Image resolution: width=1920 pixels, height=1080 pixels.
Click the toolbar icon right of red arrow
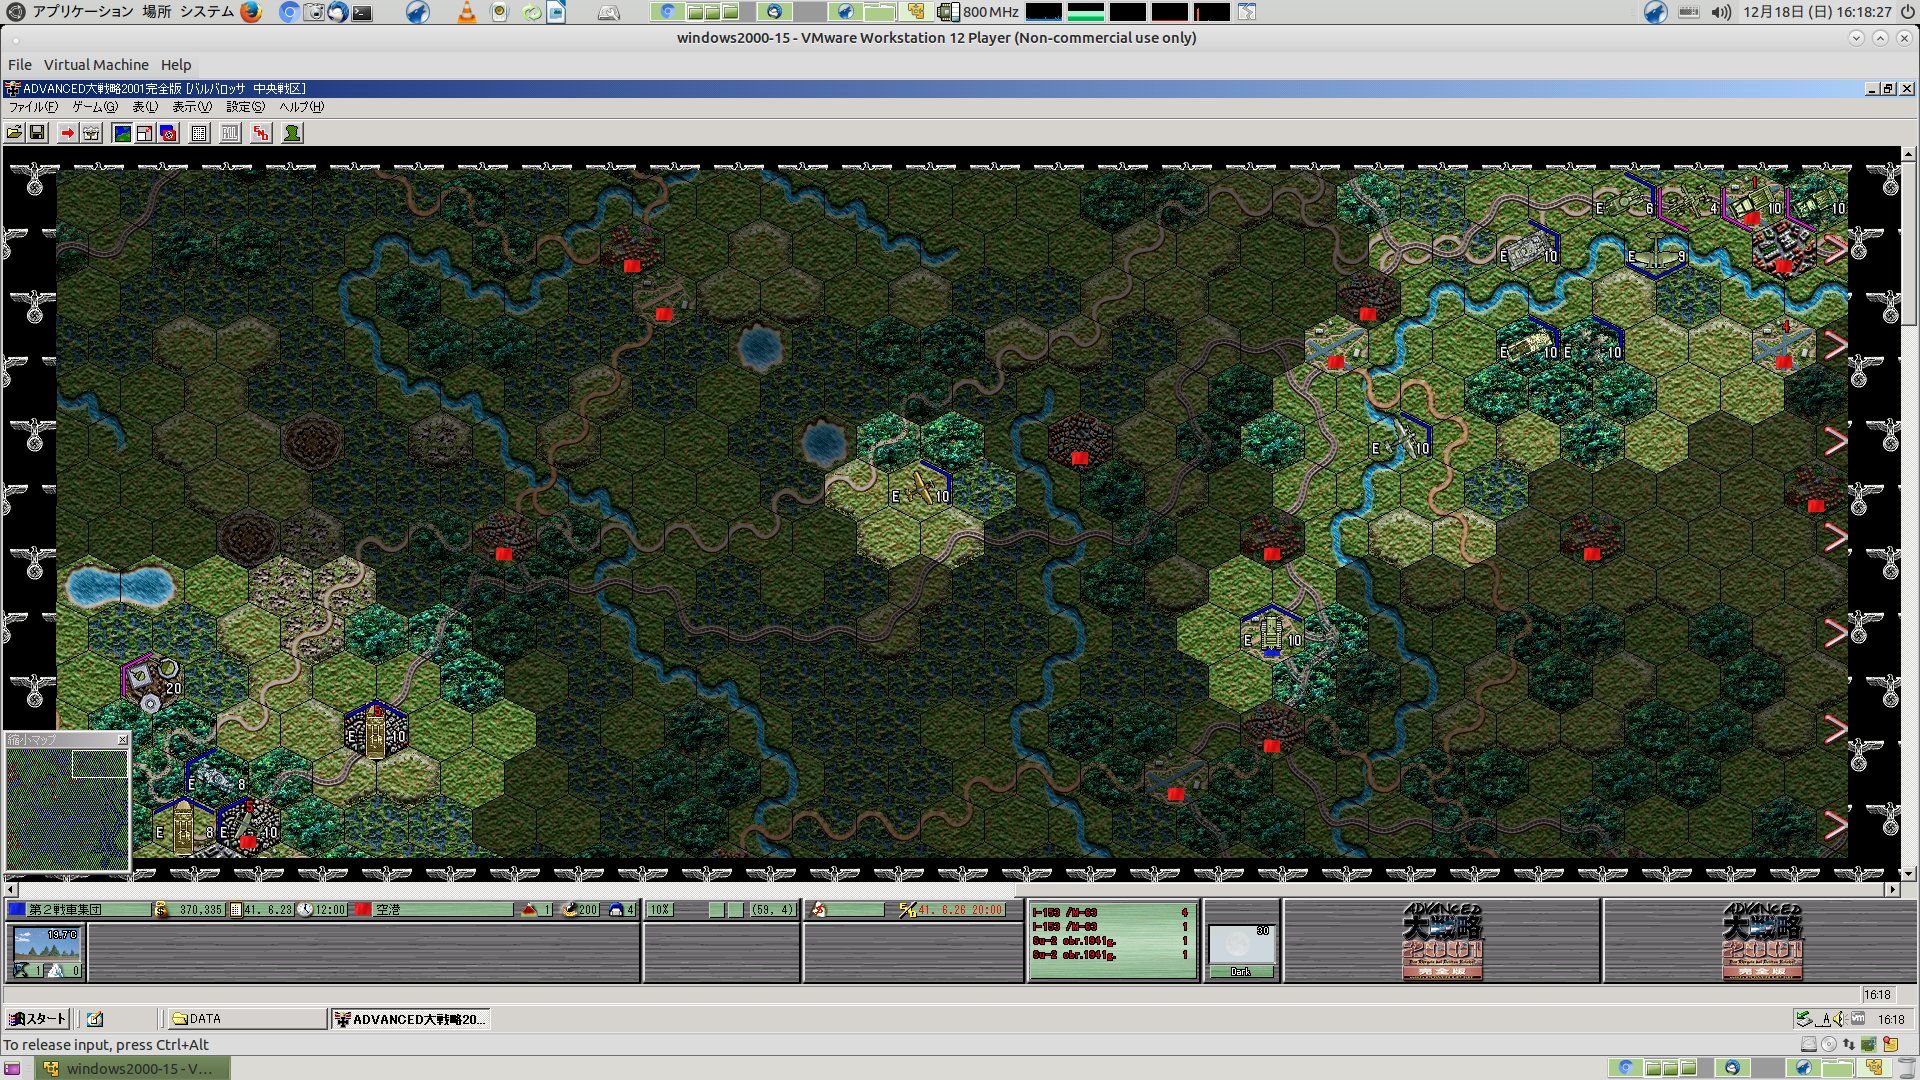pos(91,133)
